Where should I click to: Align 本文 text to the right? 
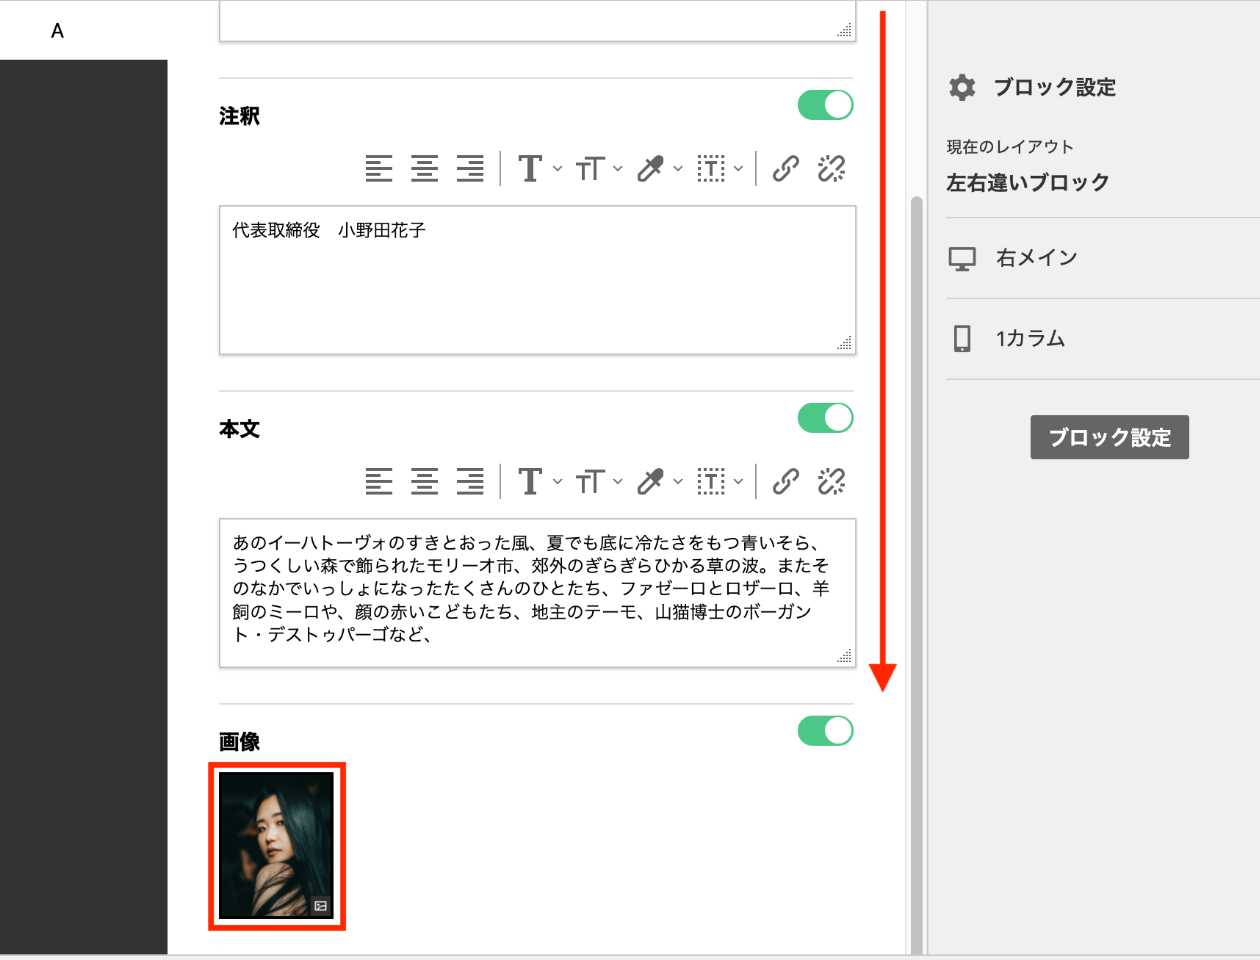pyautogui.click(x=470, y=481)
